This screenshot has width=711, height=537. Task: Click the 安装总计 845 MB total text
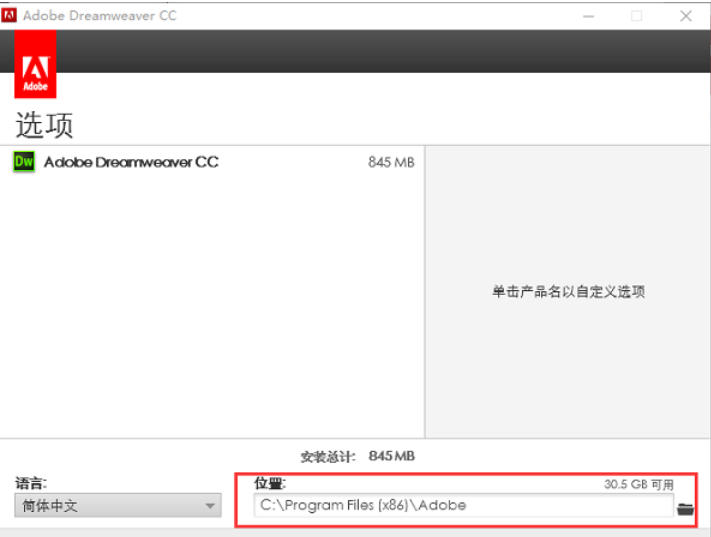coord(357,456)
